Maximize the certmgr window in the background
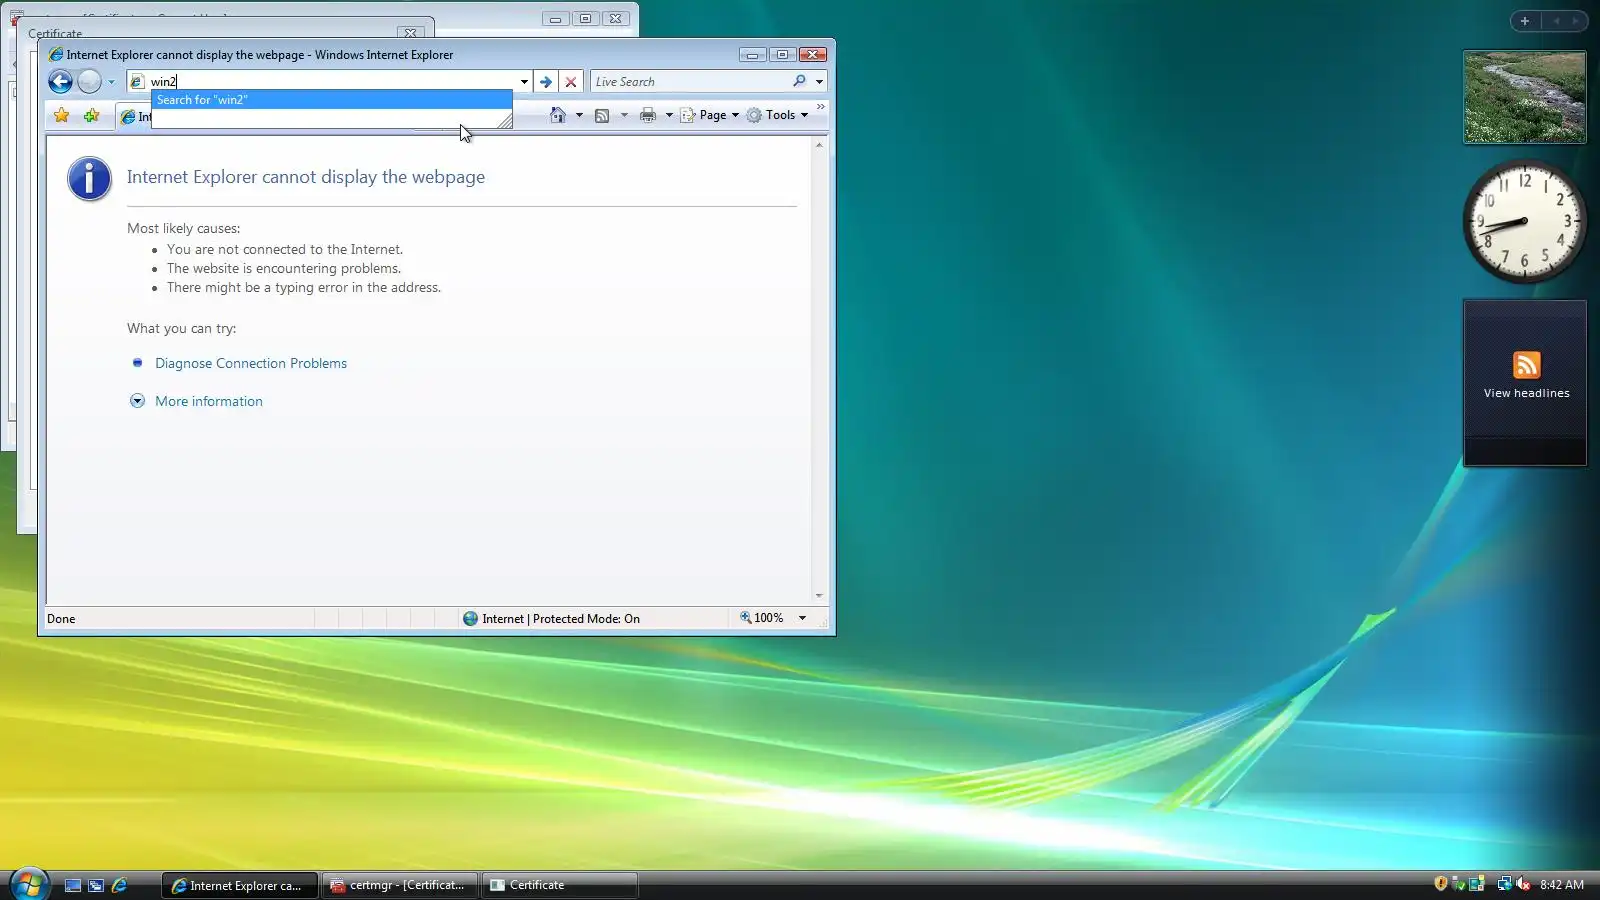 pyautogui.click(x=586, y=18)
